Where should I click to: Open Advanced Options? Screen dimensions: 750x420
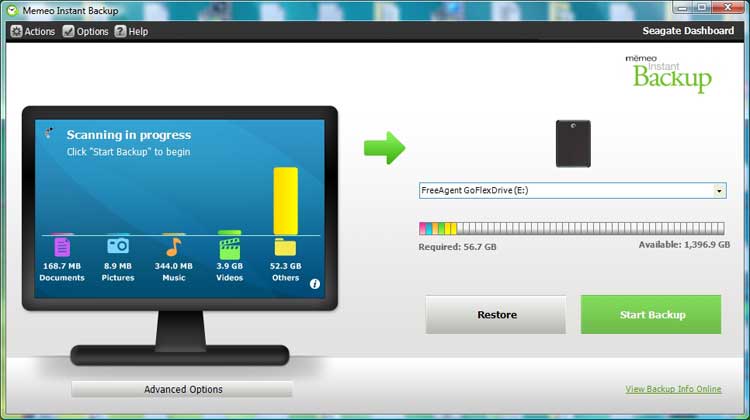pyautogui.click(x=182, y=389)
